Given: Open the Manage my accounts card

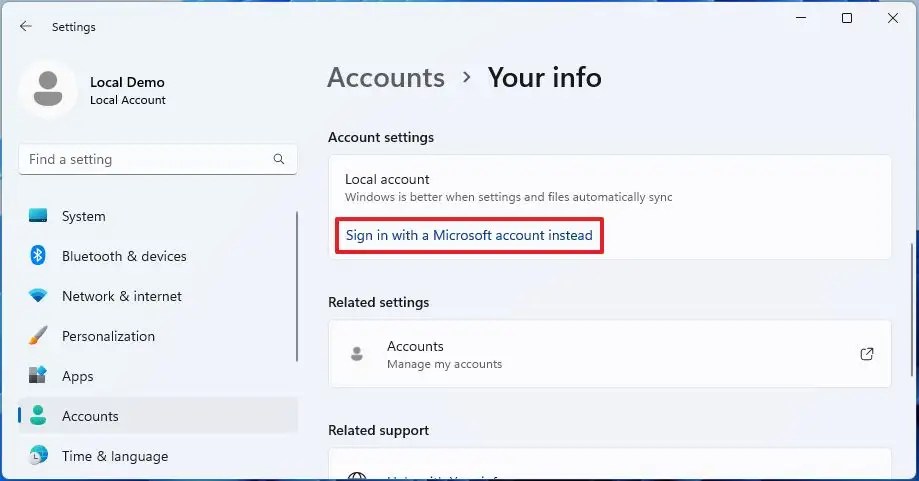Looking at the screenshot, I should coord(610,354).
